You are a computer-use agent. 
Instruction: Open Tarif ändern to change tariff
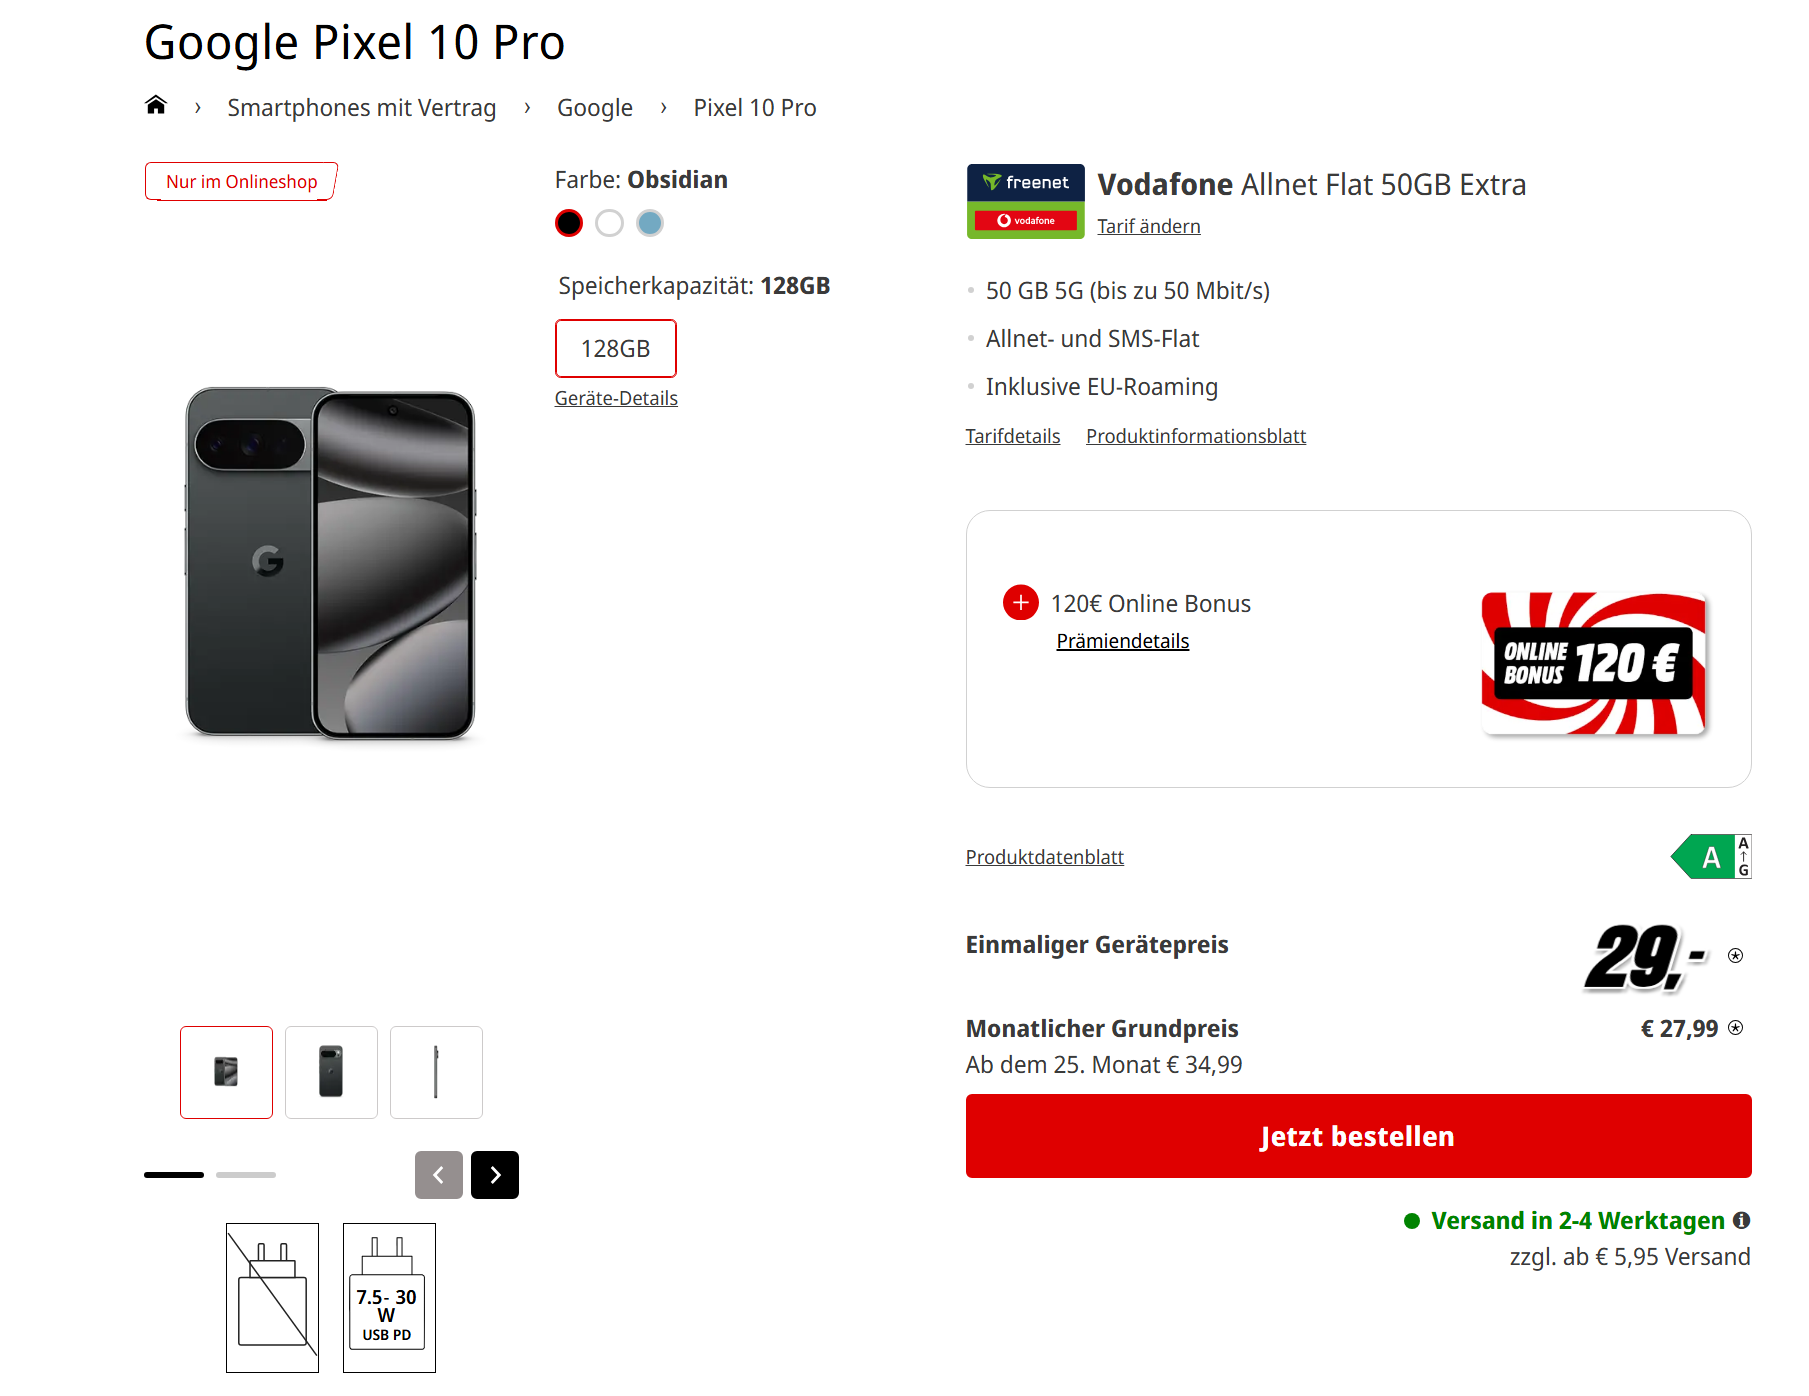click(x=1148, y=226)
